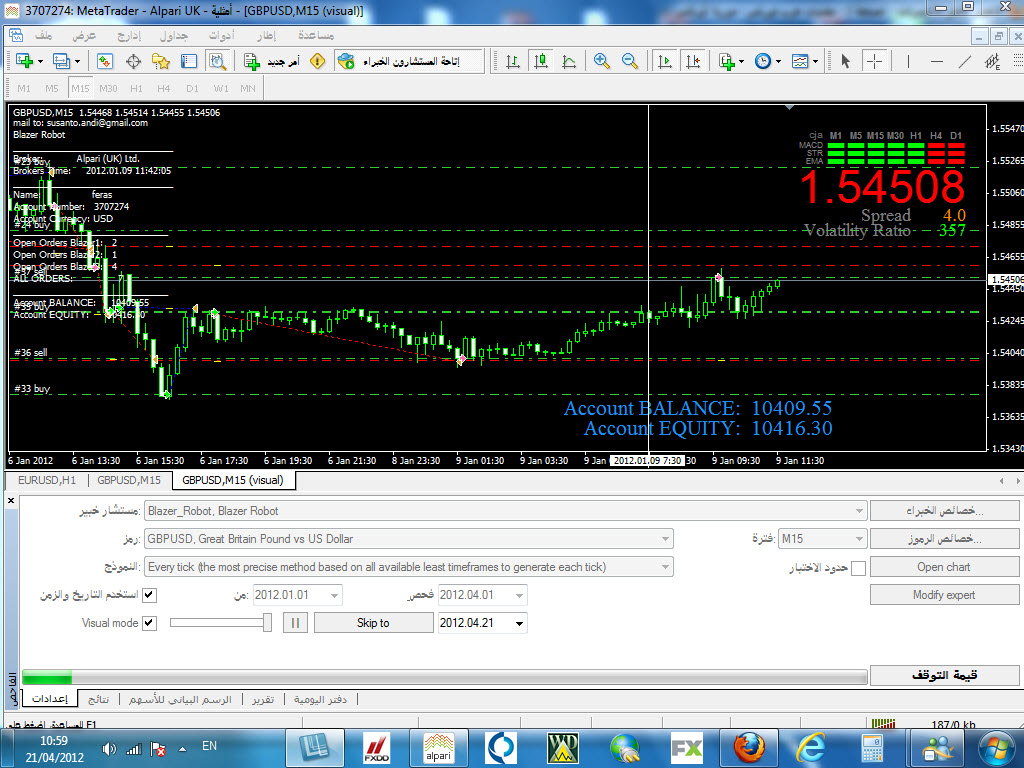Toggle the optimization checkbox
The height and width of the screenshot is (768, 1024).
tap(859, 568)
